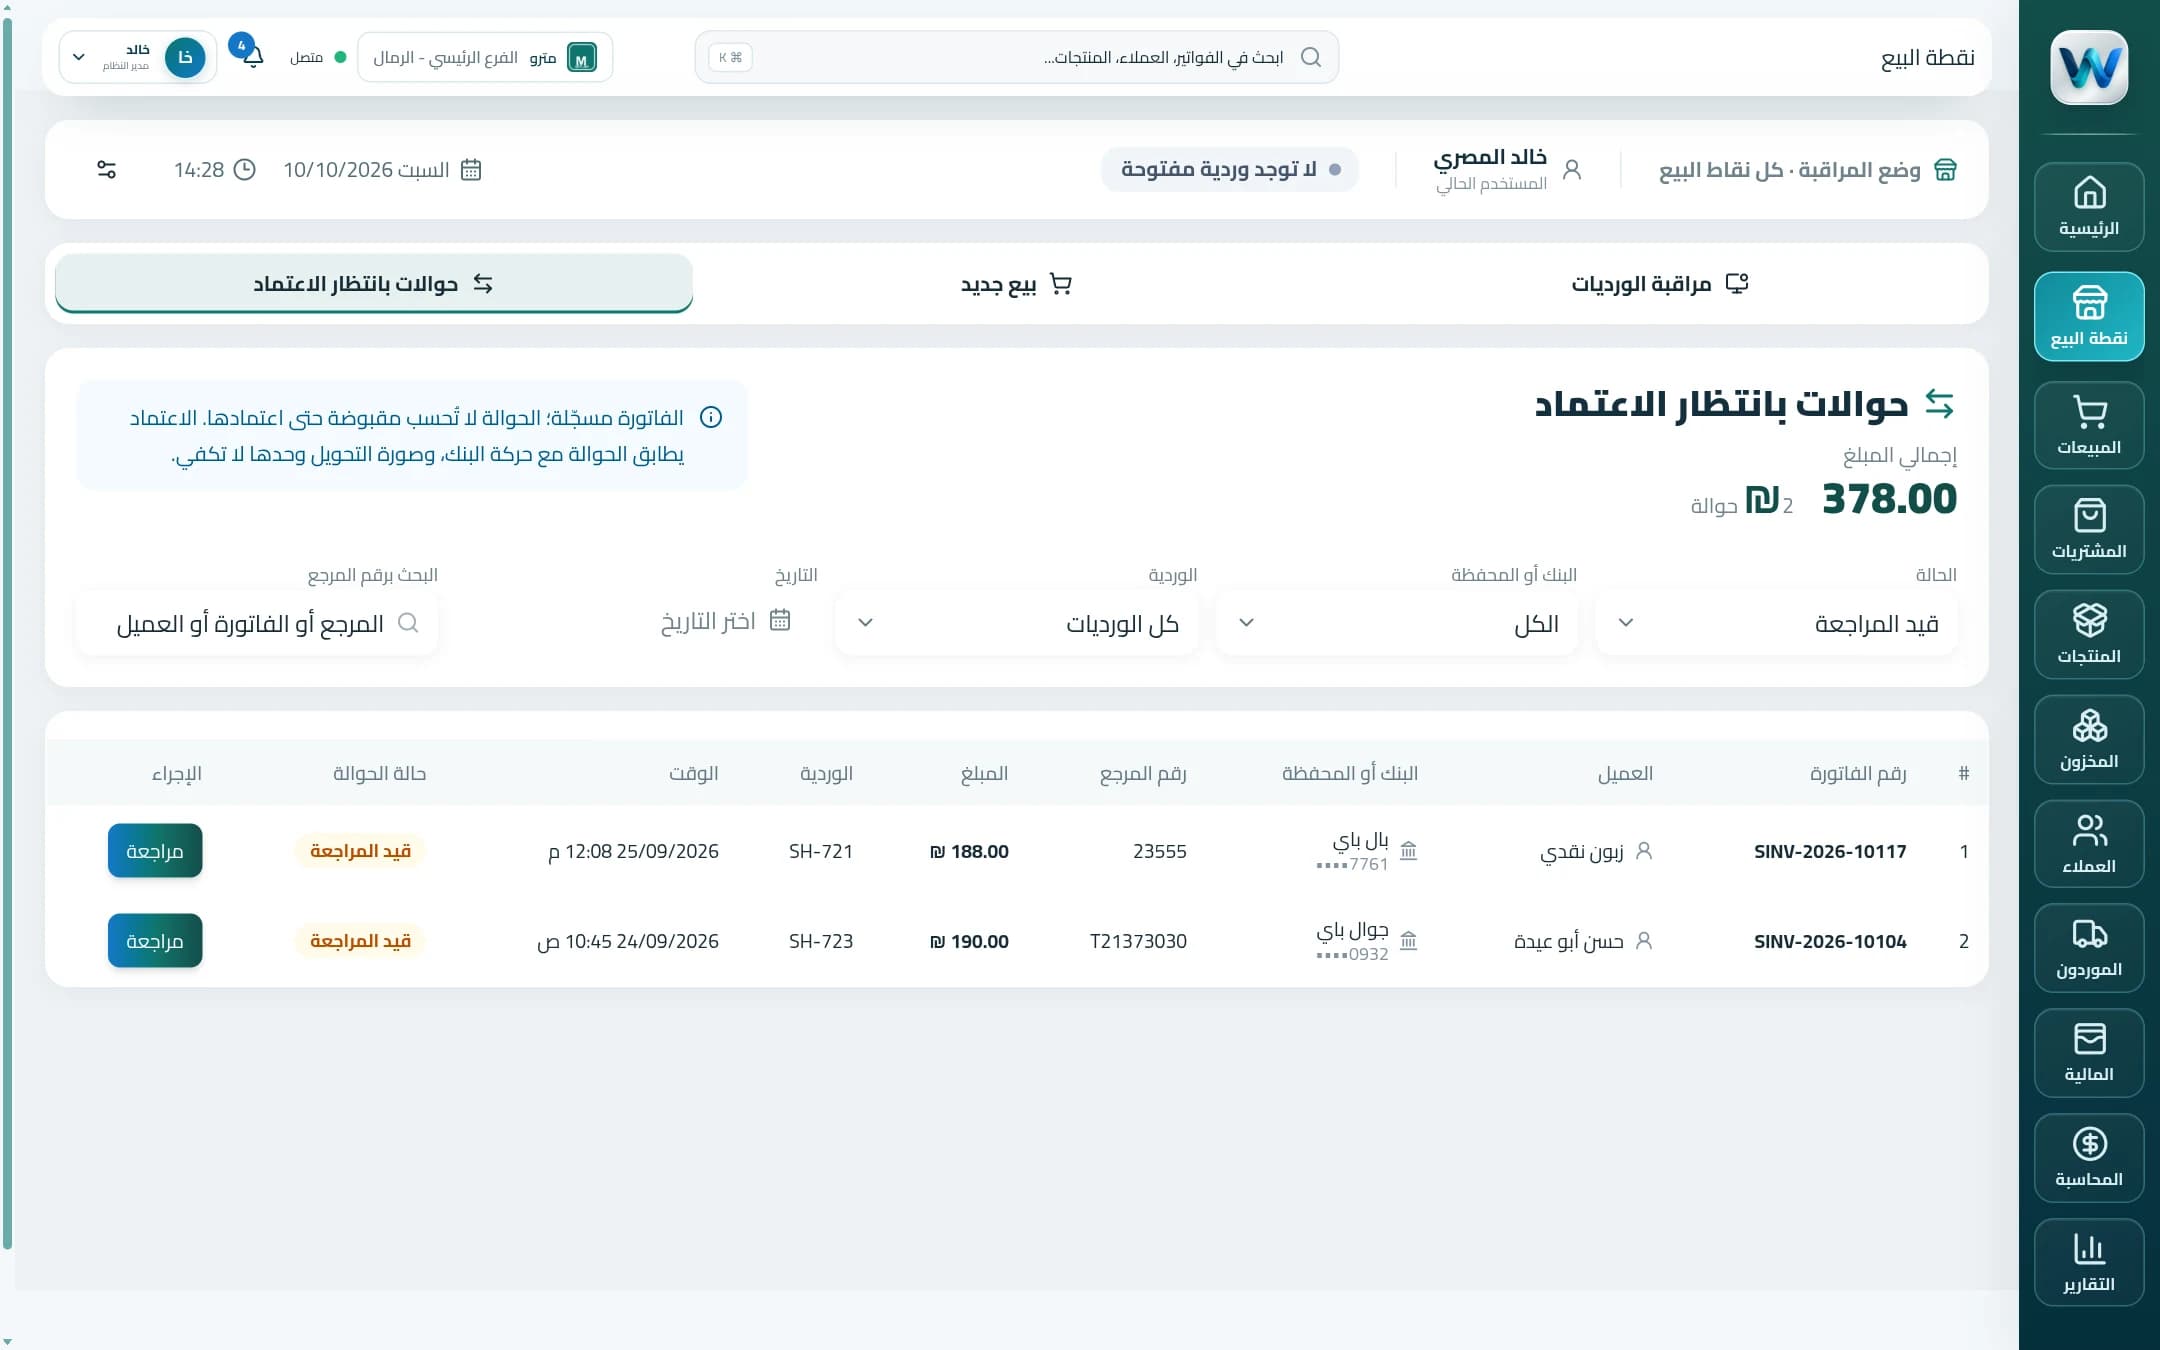Click the notifications bell icon

pyautogui.click(x=253, y=57)
